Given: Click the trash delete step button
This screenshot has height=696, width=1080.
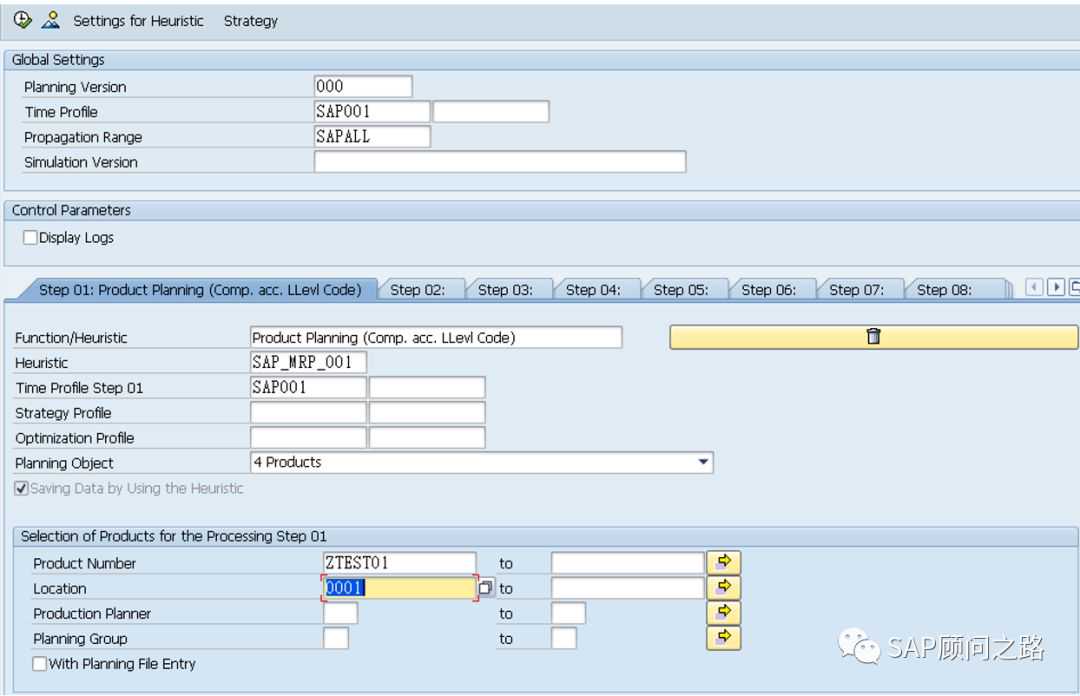Looking at the screenshot, I should click(x=873, y=338).
